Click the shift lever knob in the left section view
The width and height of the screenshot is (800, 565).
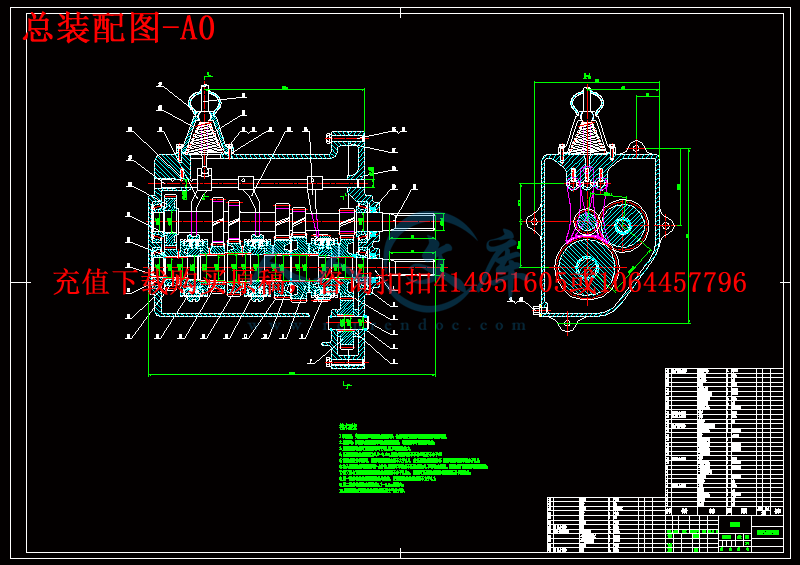pos(205,100)
